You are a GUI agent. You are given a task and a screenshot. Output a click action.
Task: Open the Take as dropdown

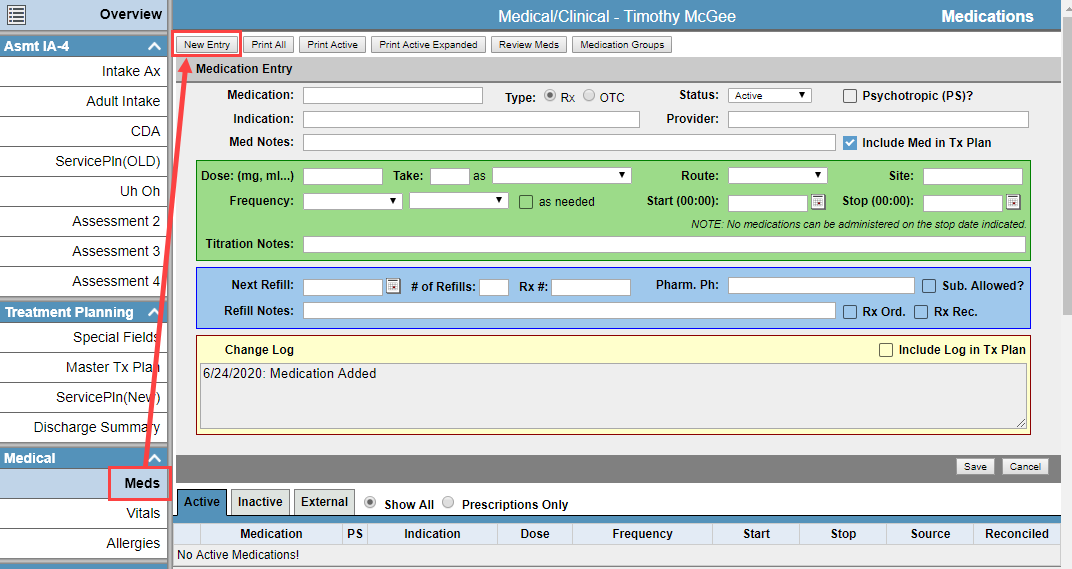pyautogui.click(x=561, y=176)
